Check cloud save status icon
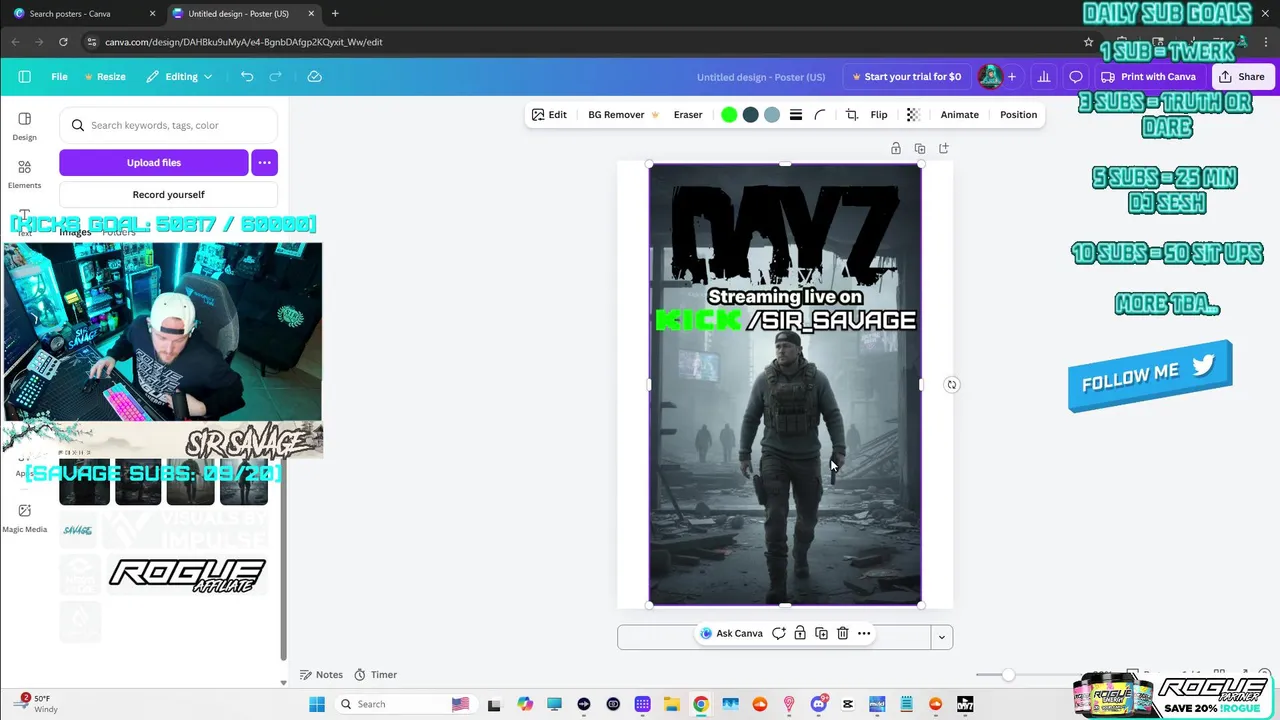 314,76
